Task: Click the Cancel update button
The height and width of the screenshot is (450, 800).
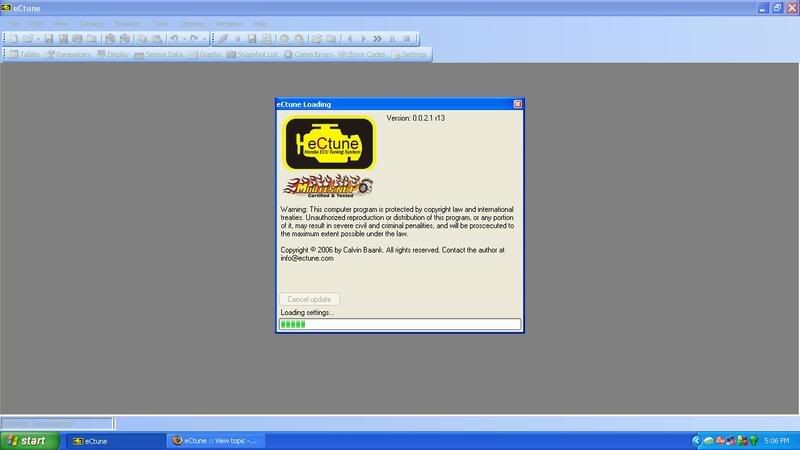Action: (309, 299)
